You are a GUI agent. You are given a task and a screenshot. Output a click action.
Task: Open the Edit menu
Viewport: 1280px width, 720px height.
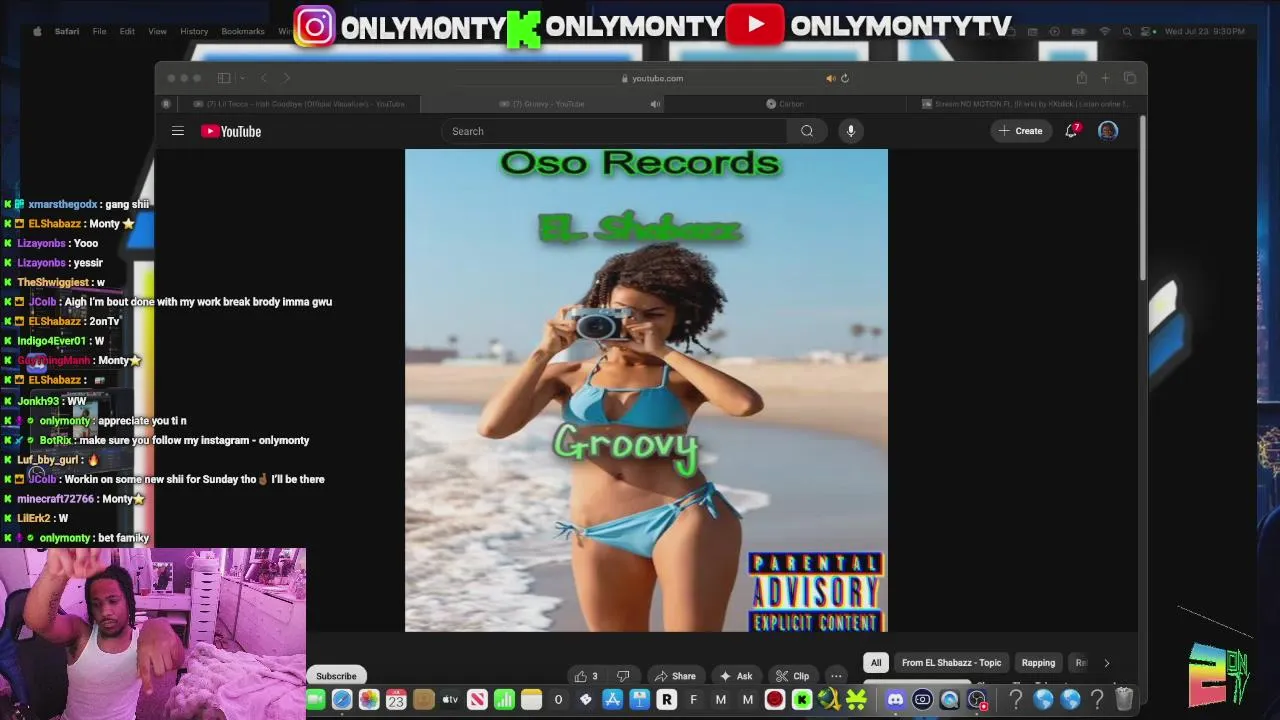(x=127, y=32)
